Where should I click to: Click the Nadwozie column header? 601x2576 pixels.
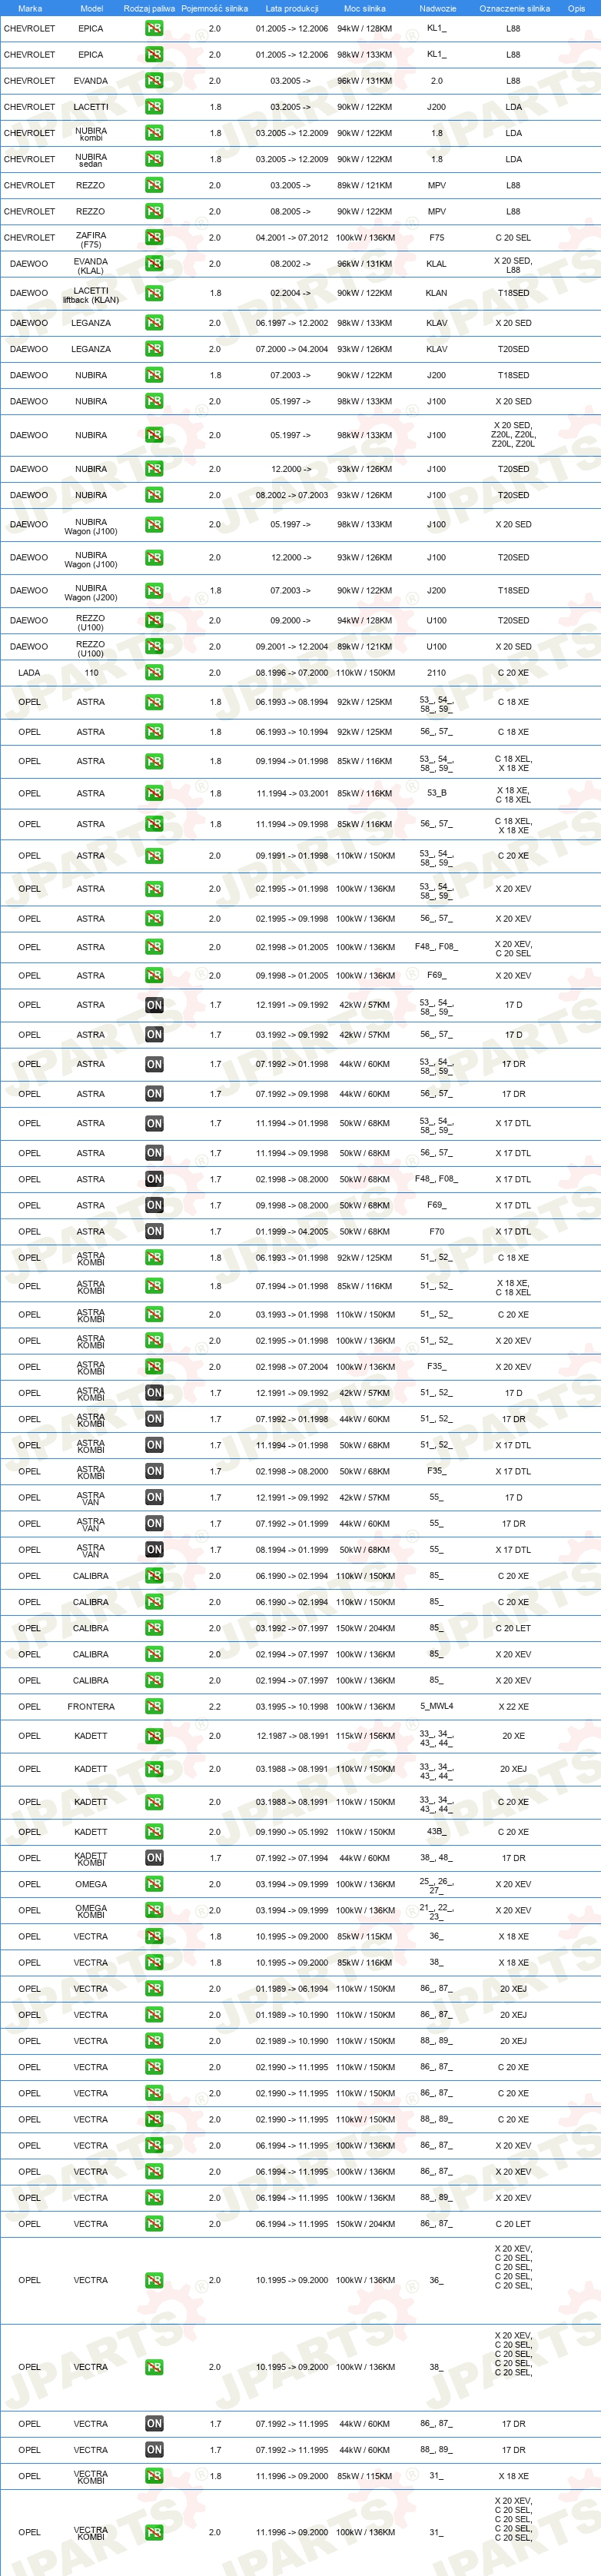pyautogui.click(x=437, y=8)
